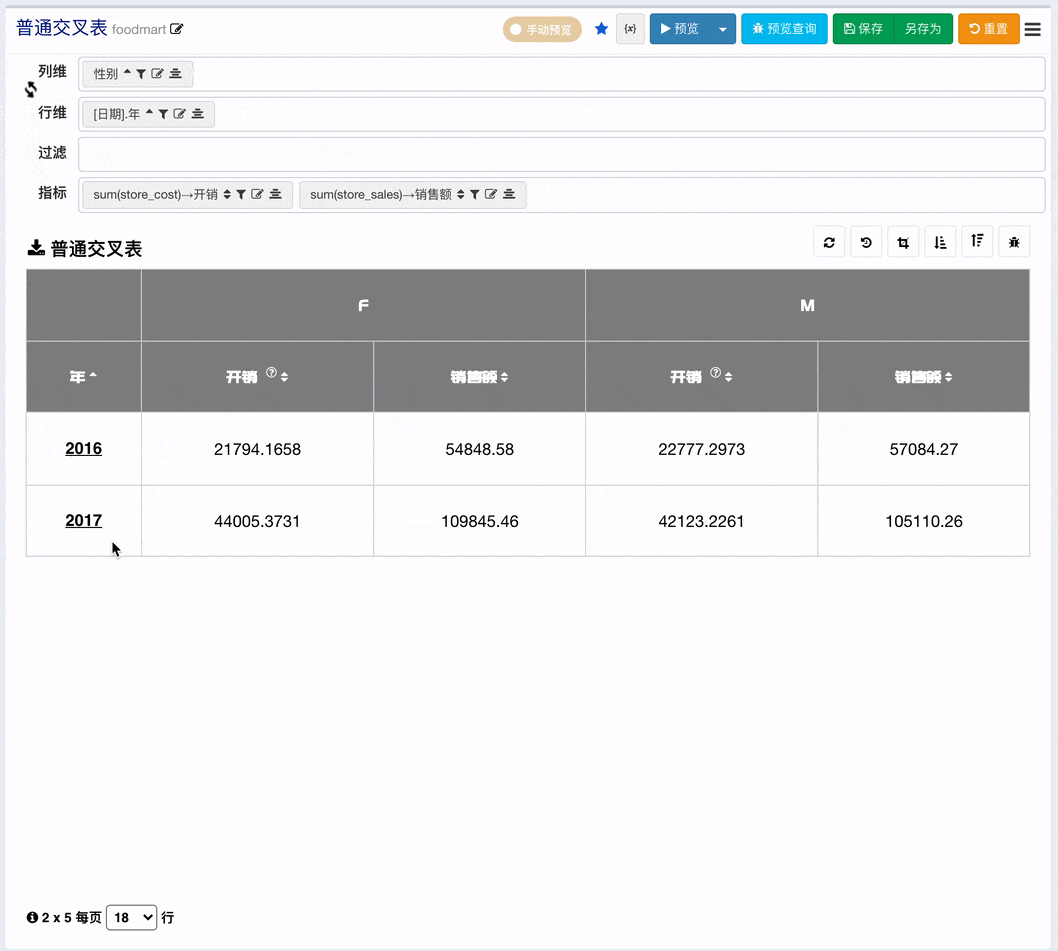Screen dimensions: 1058x951
Task: Save the report with 保存
Action: click(x=863, y=29)
